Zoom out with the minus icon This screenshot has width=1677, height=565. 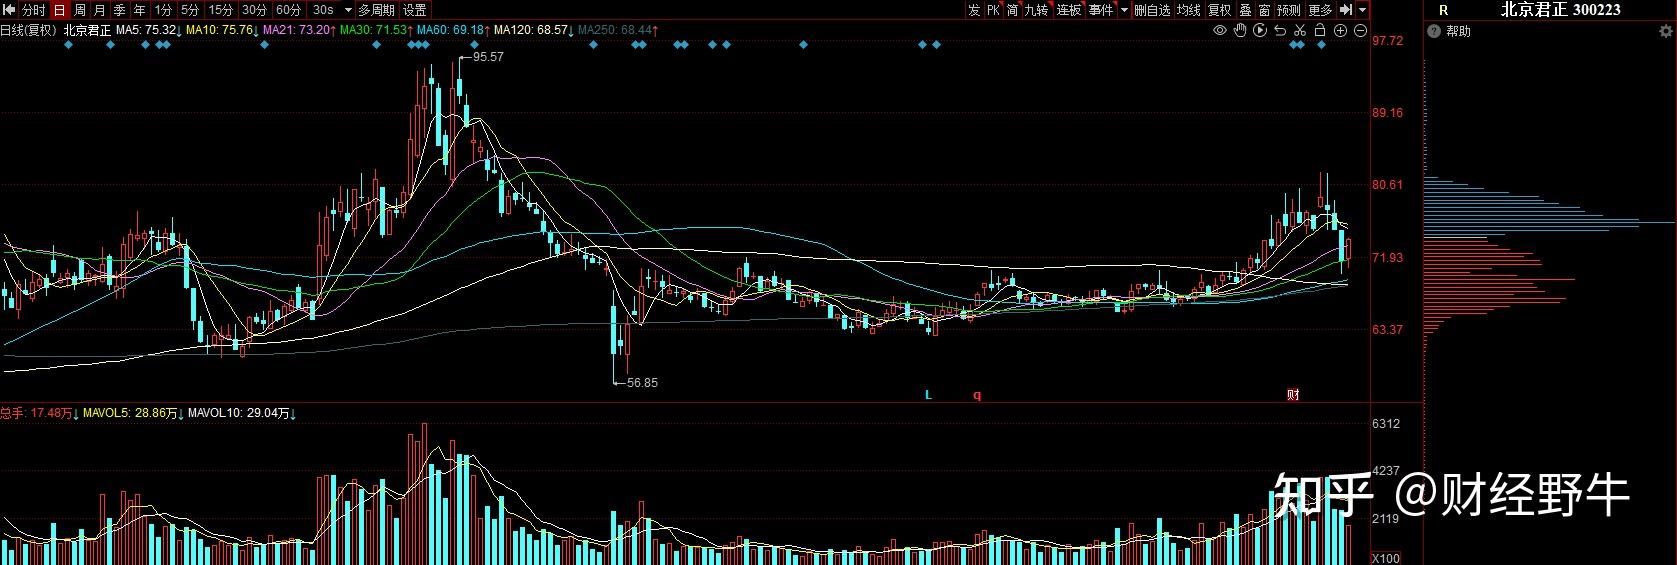pos(1360,31)
